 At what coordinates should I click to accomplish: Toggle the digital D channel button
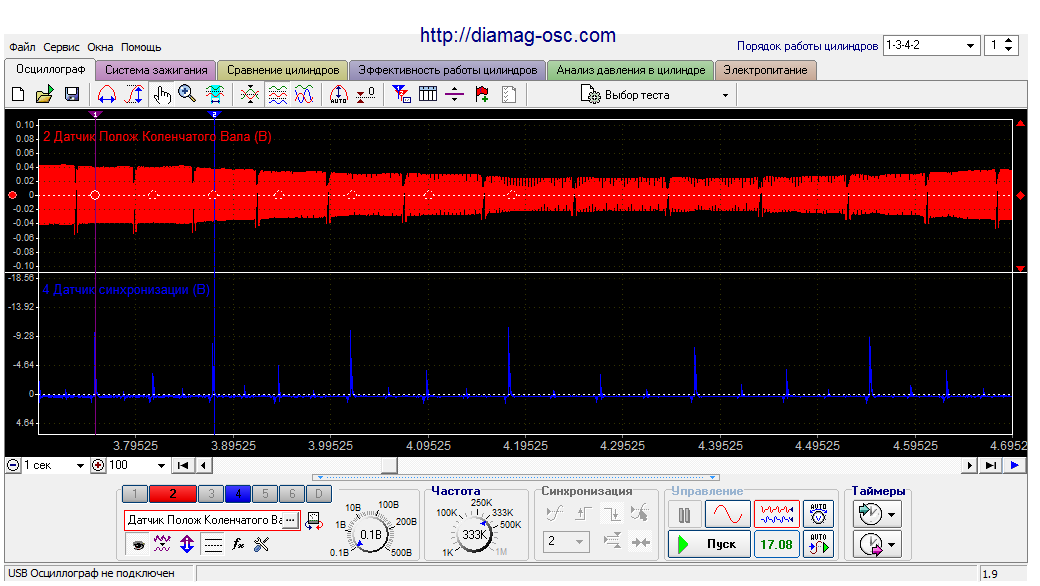318,494
